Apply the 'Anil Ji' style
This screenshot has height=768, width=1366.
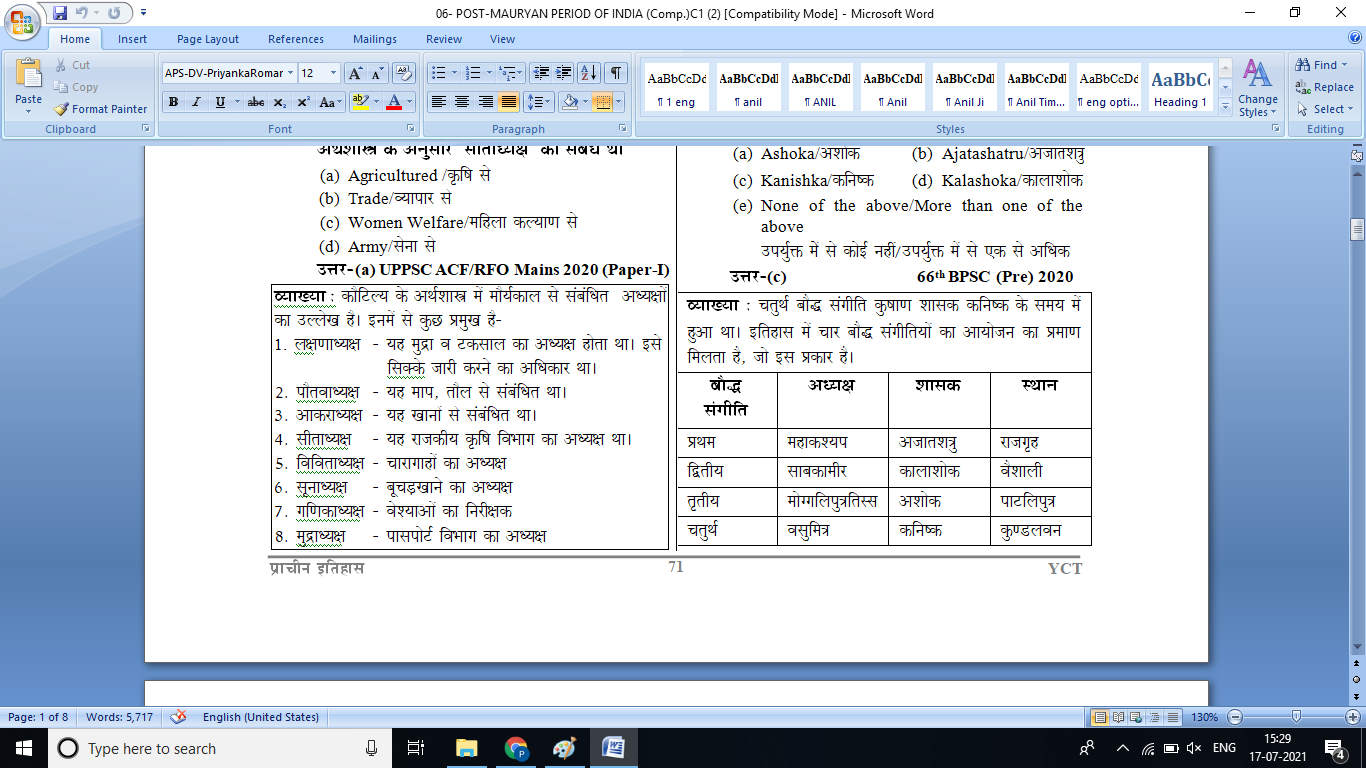pyautogui.click(x=965, y=88)
